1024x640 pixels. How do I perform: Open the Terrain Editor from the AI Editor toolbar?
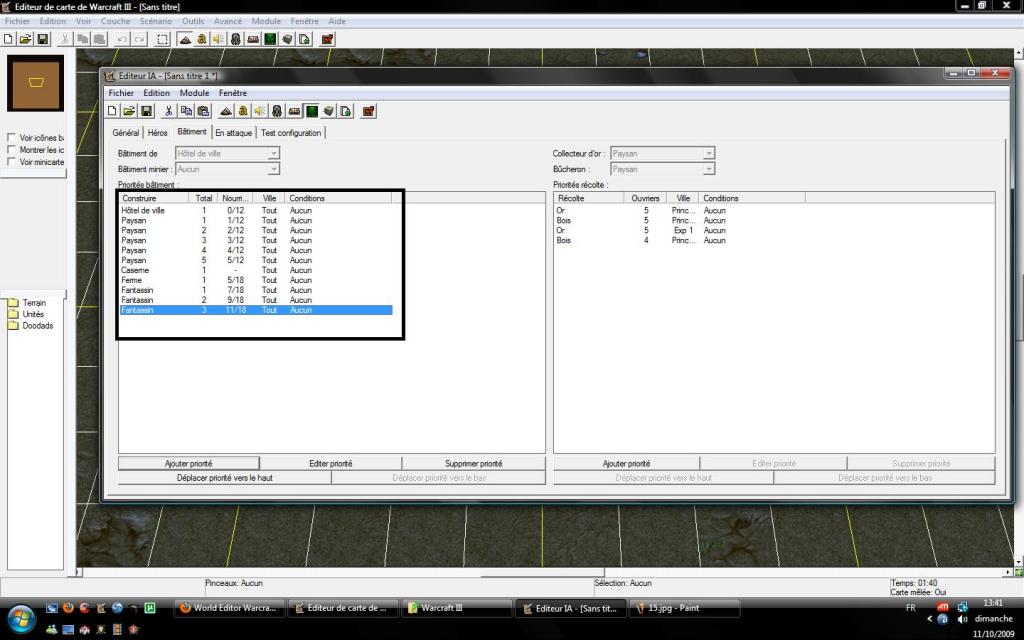point(226,112)
